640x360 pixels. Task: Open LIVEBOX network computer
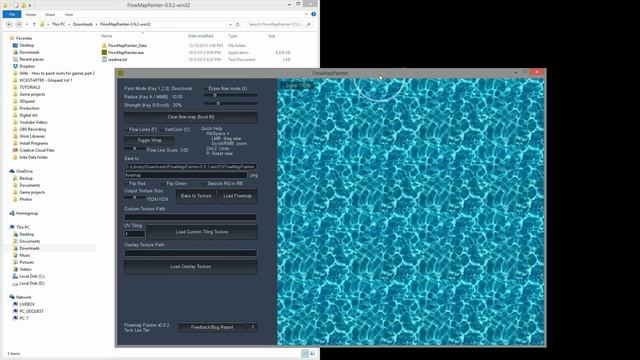pyautogui.click(x=27, y=304)
